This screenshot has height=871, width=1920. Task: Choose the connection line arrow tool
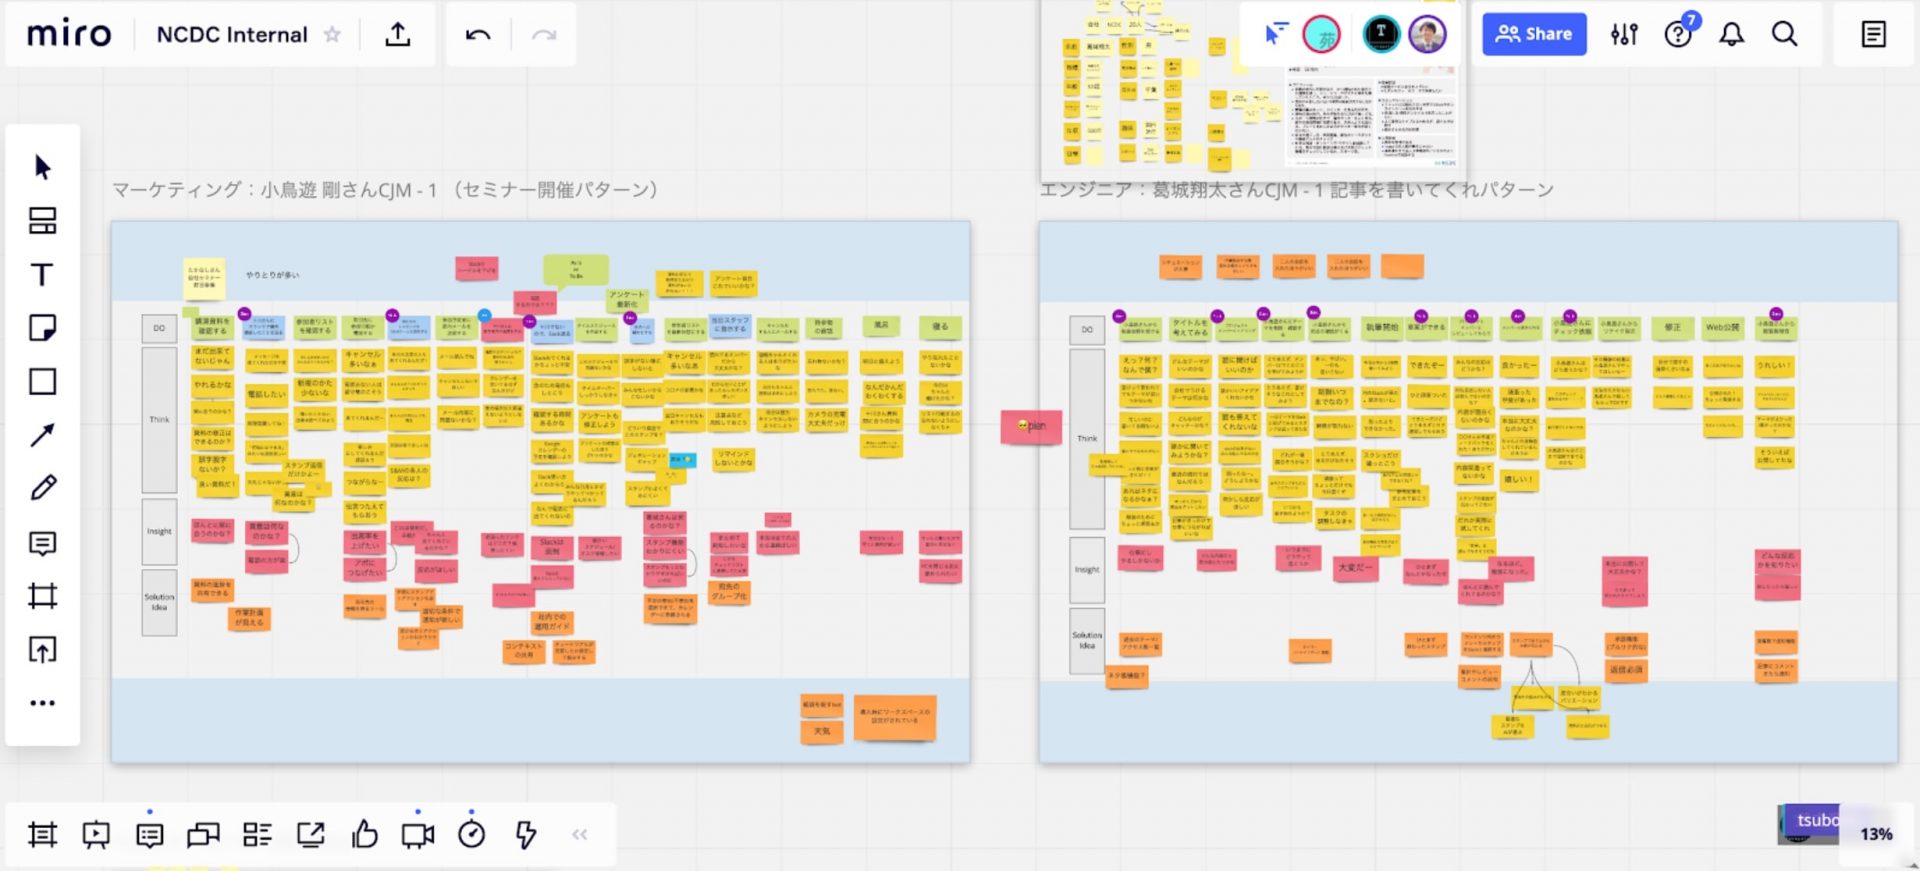42,435
